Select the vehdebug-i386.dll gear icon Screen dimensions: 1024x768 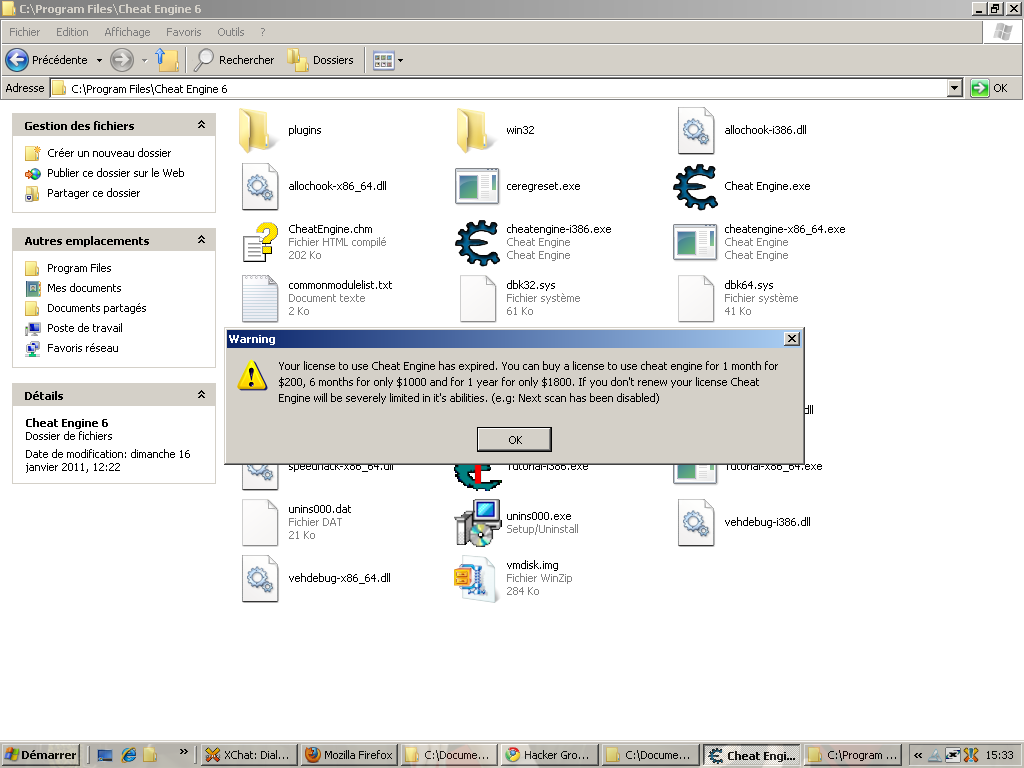[x=696, y=522]
